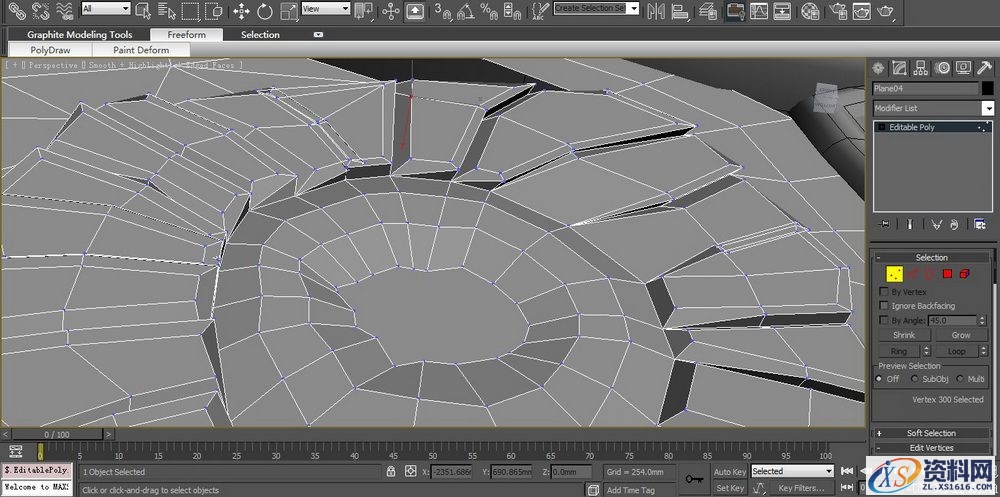Open Edit Named Selection Sets
Screen dimensions: 1000x497
click(x=540, y=10)
